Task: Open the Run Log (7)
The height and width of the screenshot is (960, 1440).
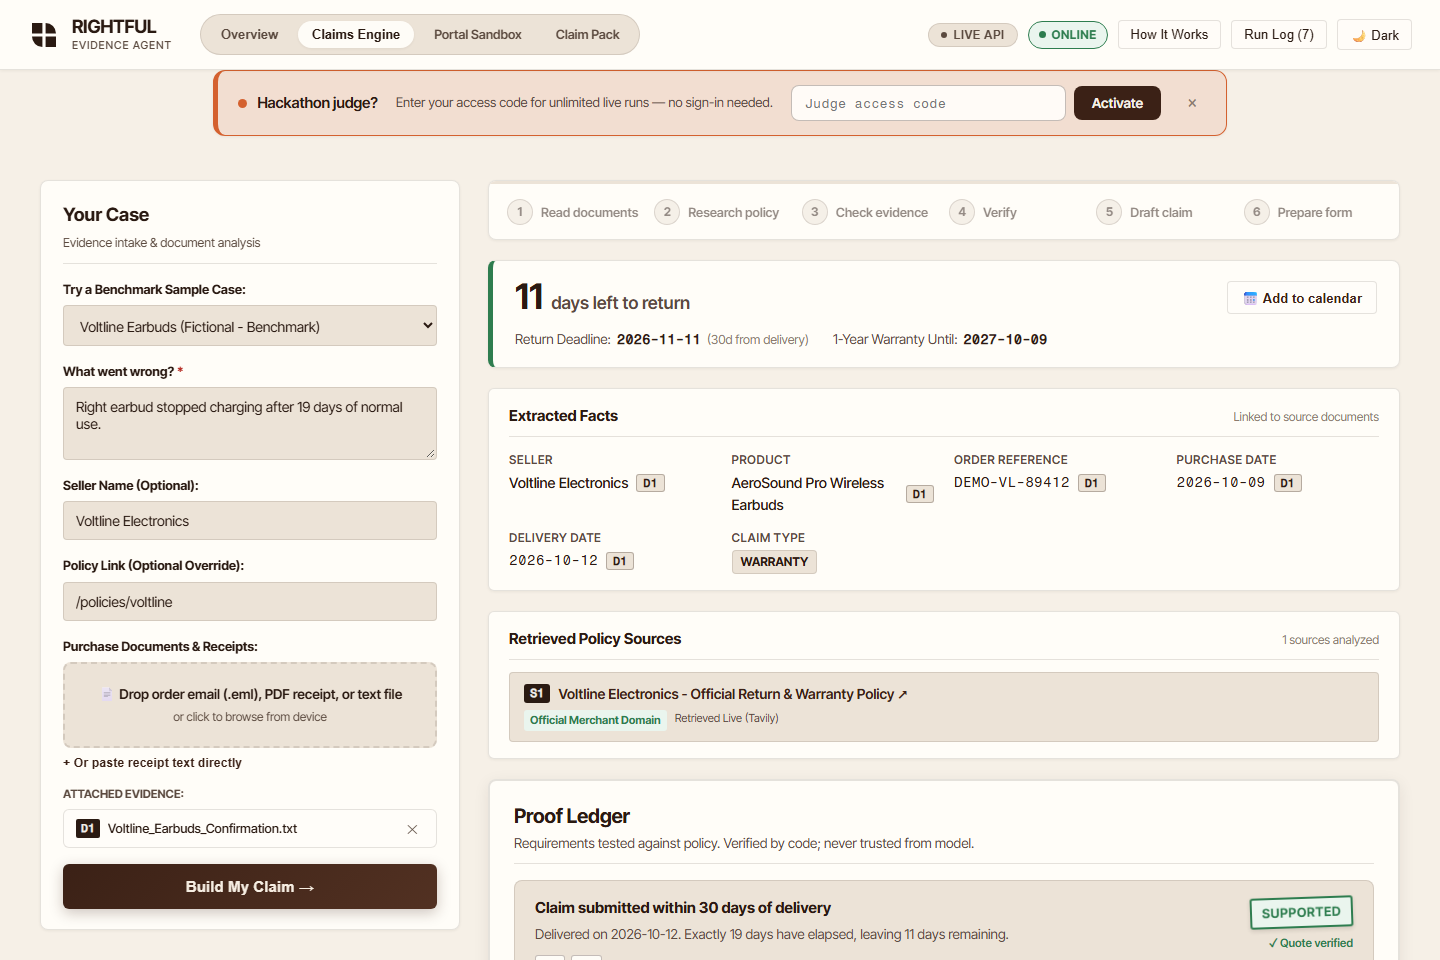Action: click(1279, 35)
